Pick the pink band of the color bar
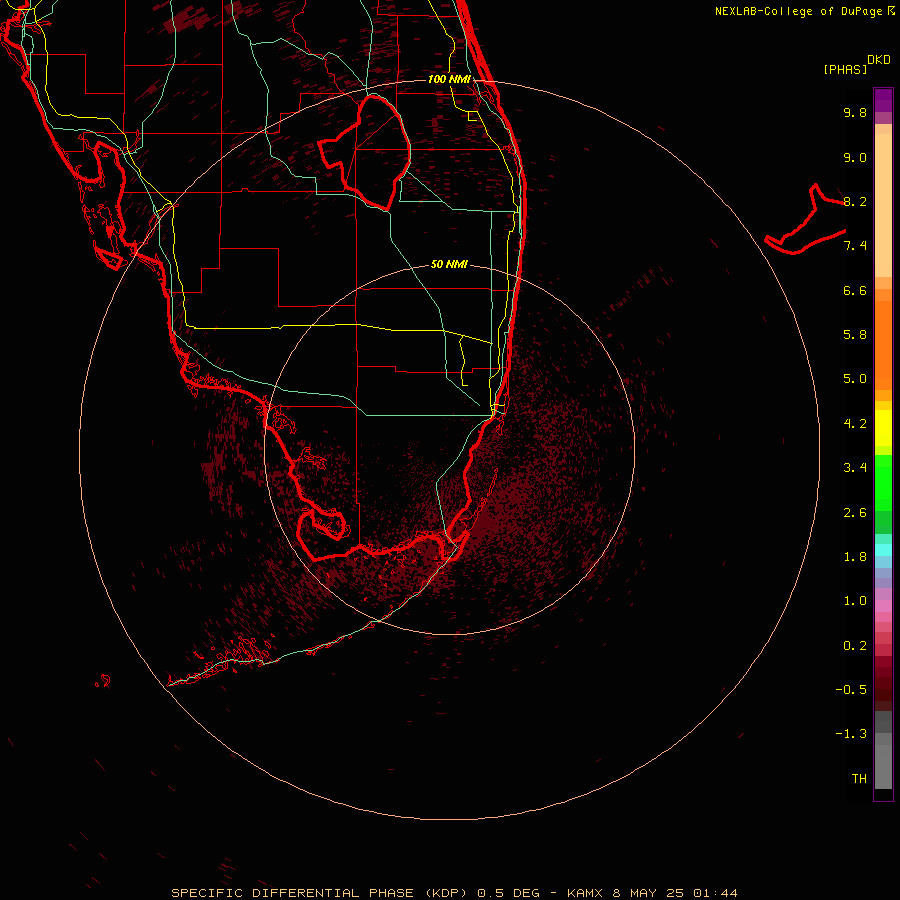Viewport: 900px width, 900px height. click(x=883, y=606)
